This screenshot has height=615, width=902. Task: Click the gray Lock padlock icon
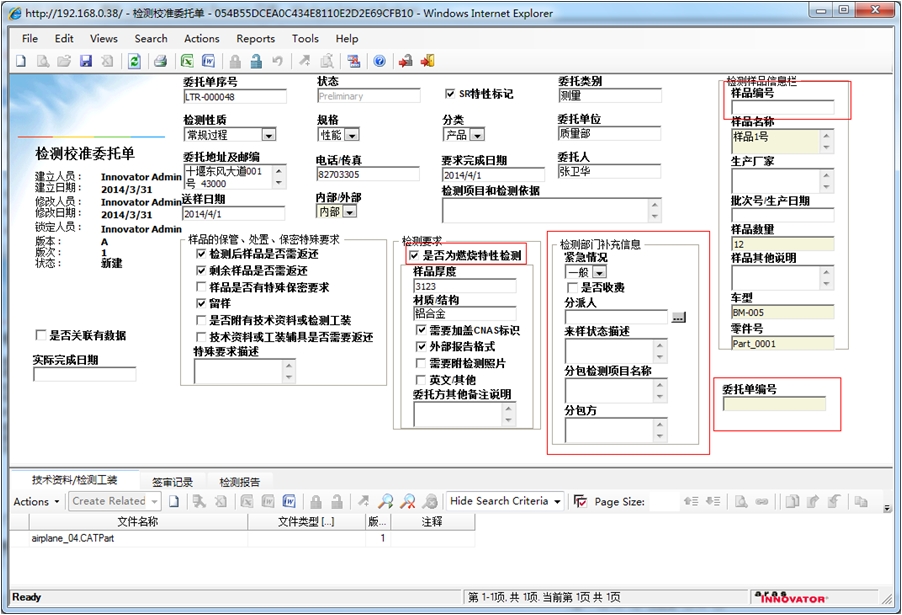point(235,61)
